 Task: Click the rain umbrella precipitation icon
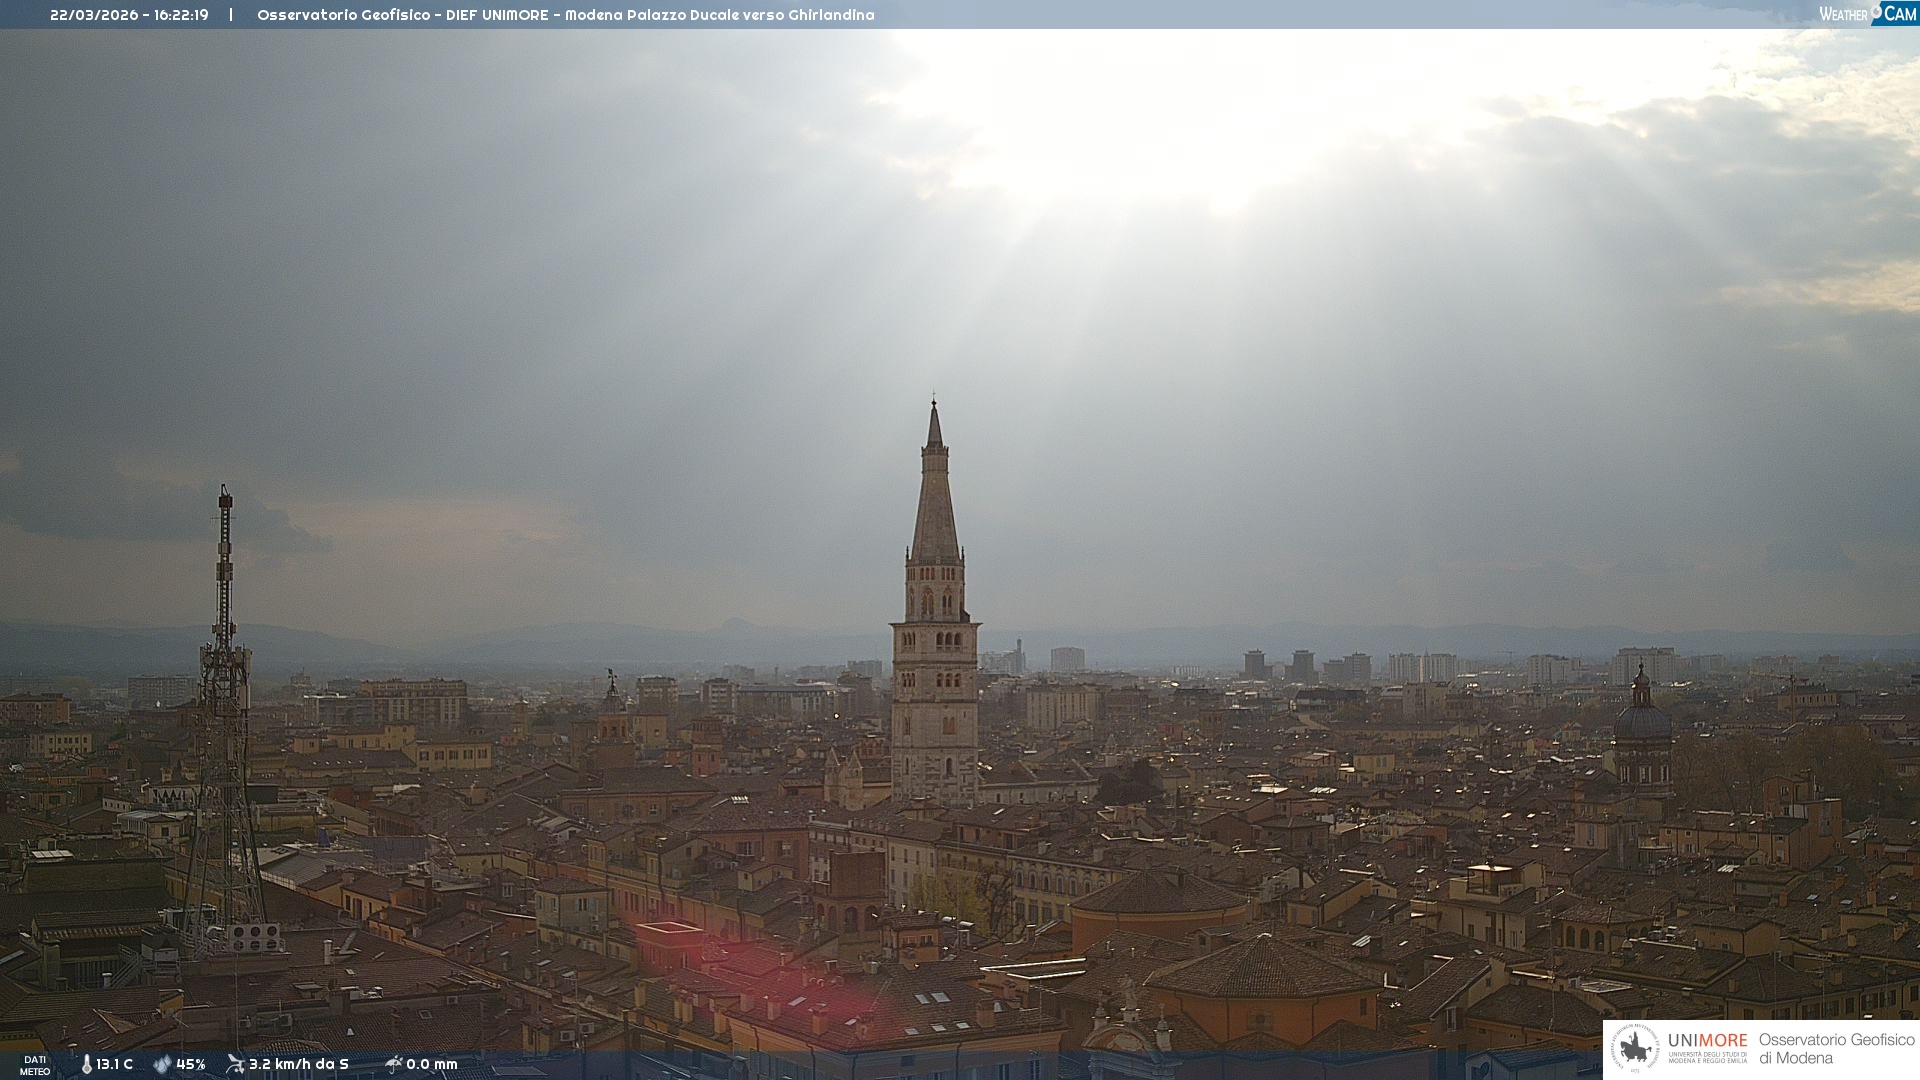coord(393,1064)
